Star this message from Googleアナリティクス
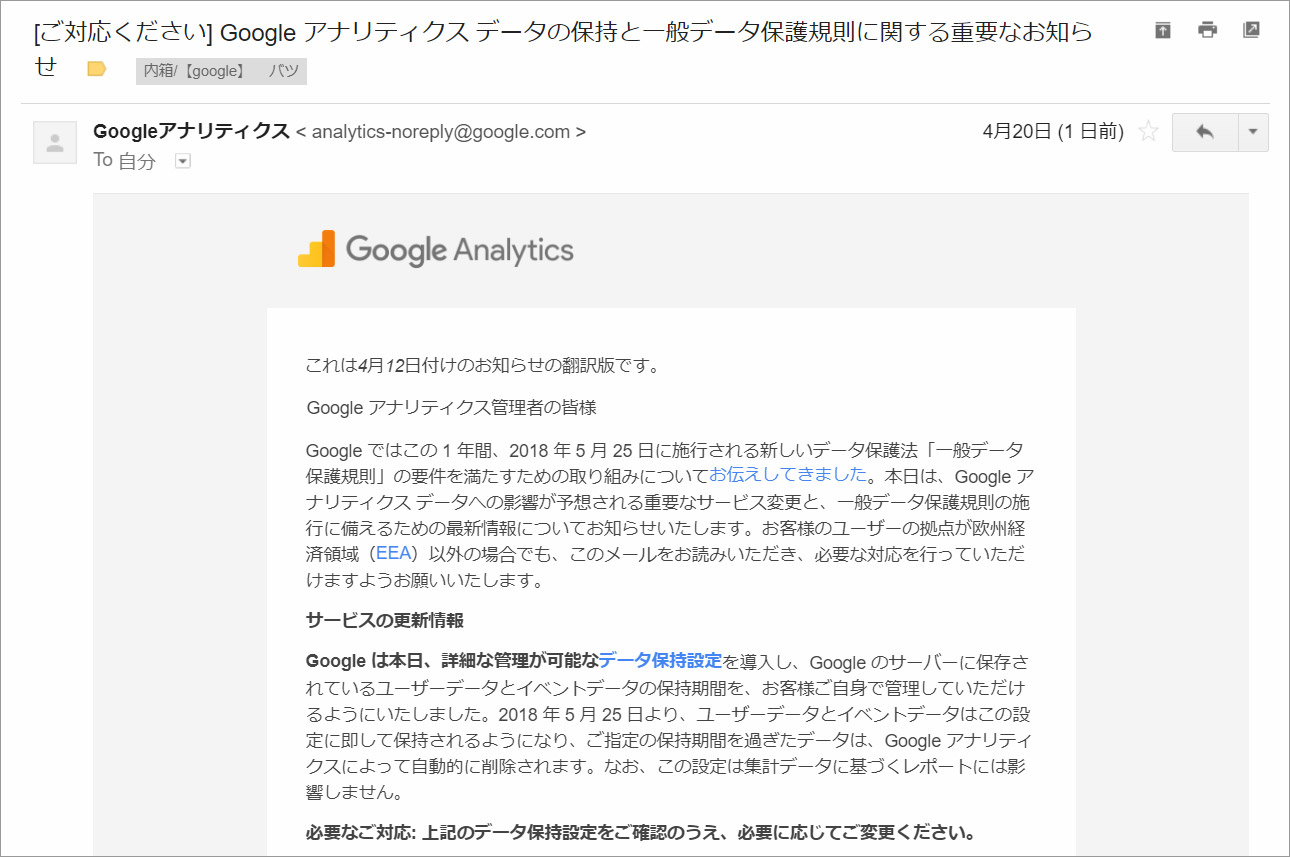Viewport: 1290px width, 857px height. (1149, 131)
